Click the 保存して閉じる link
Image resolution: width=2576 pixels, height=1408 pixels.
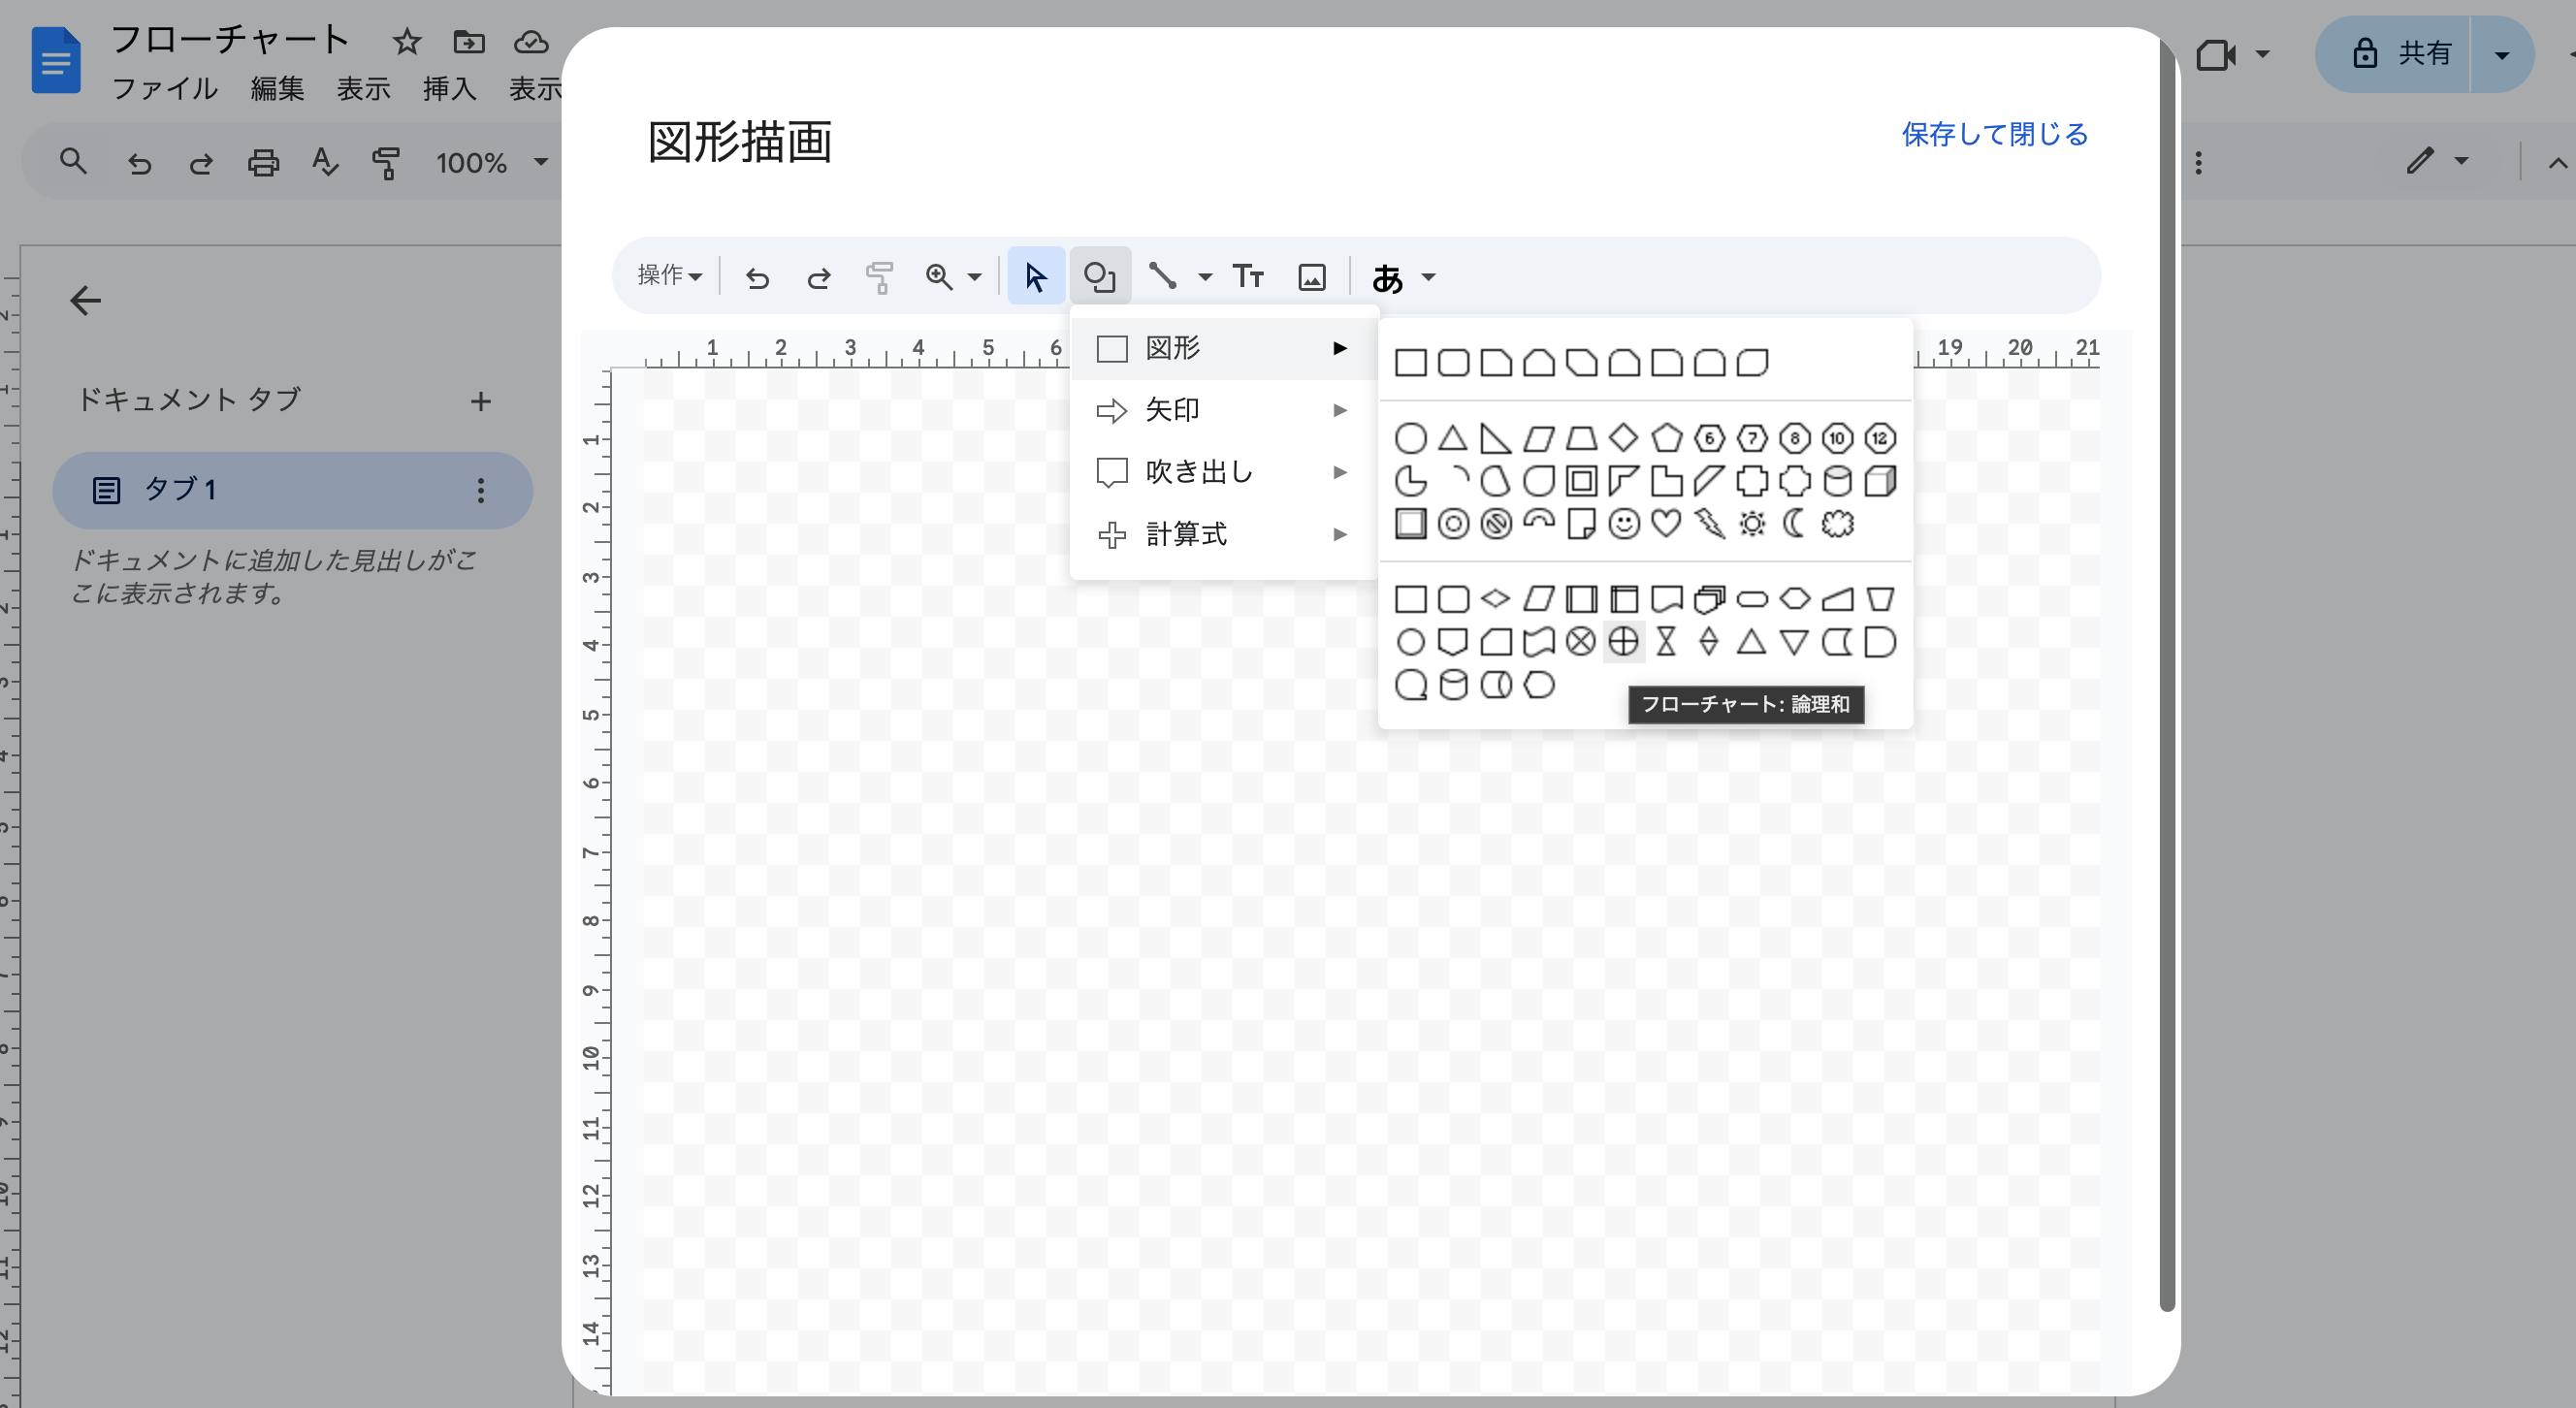1994,134
